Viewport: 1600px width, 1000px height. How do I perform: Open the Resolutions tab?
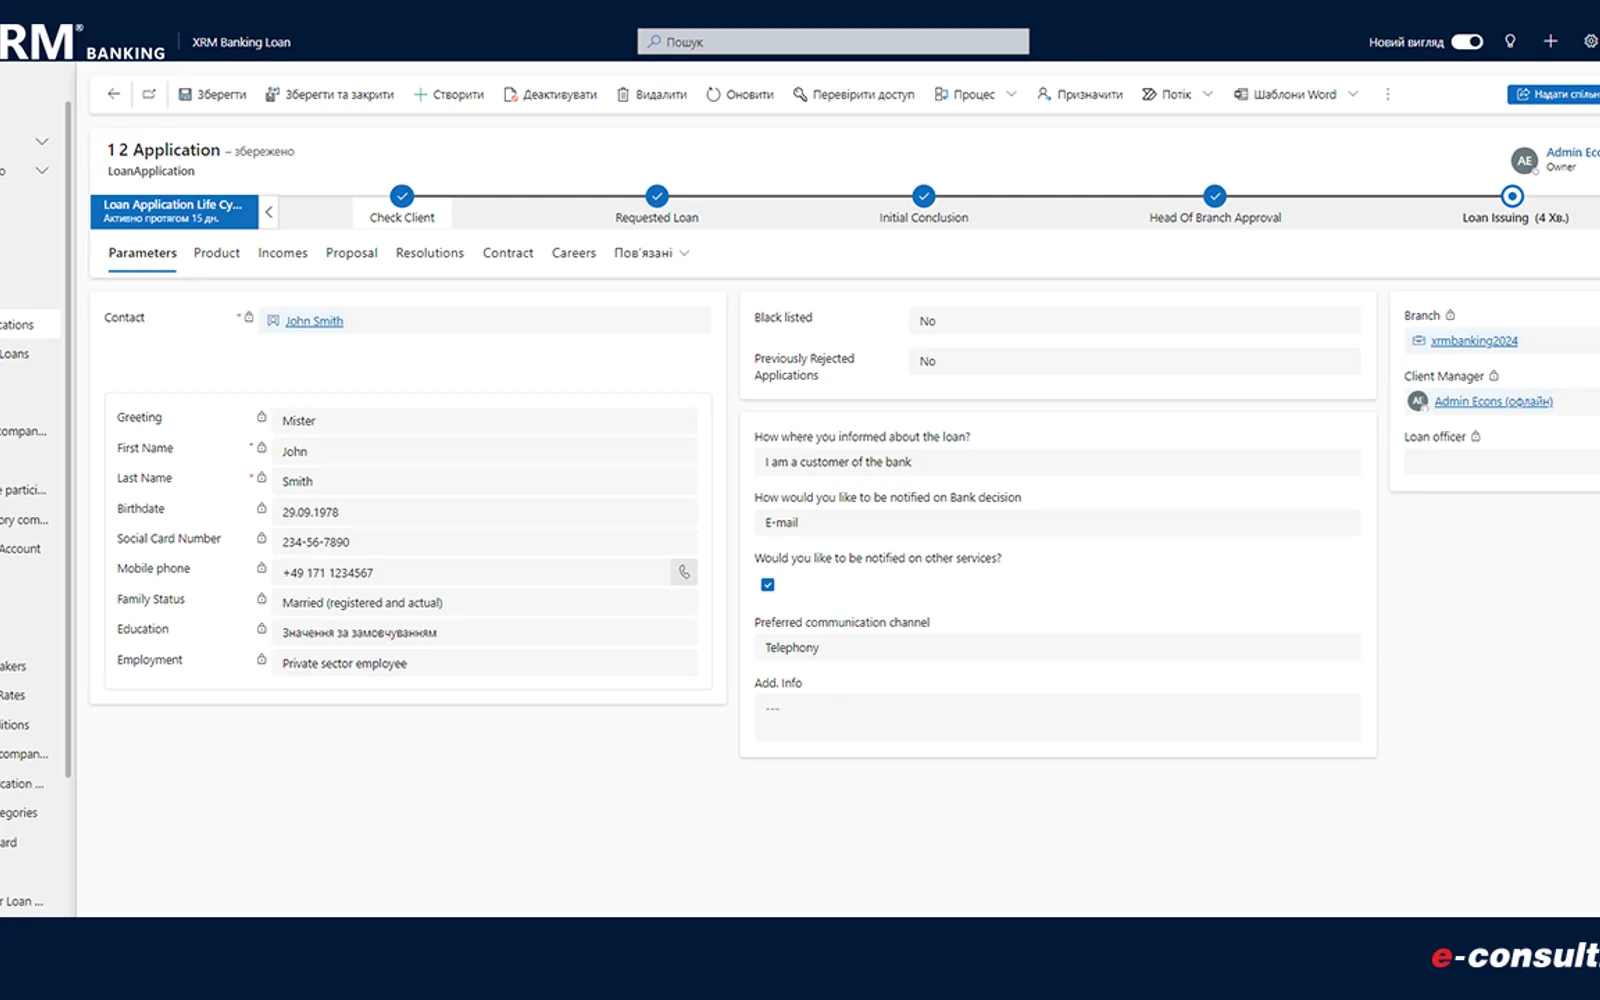coord(430,253)
